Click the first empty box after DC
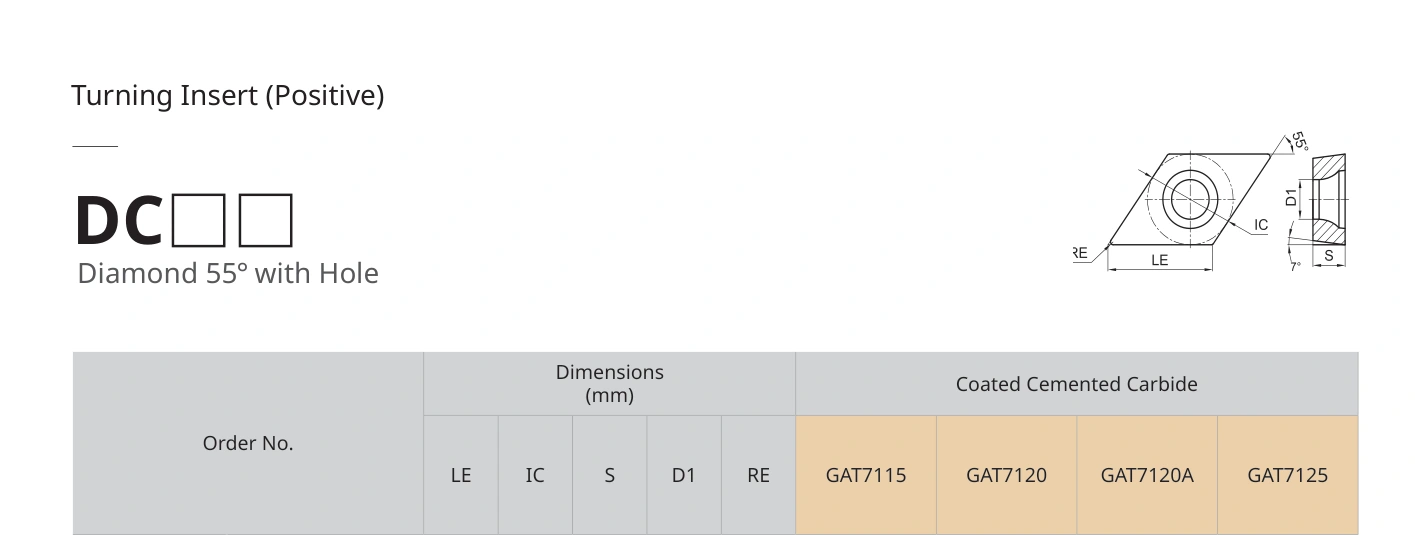The height and width of the screenshot is (535, 1415). [198, 220]
